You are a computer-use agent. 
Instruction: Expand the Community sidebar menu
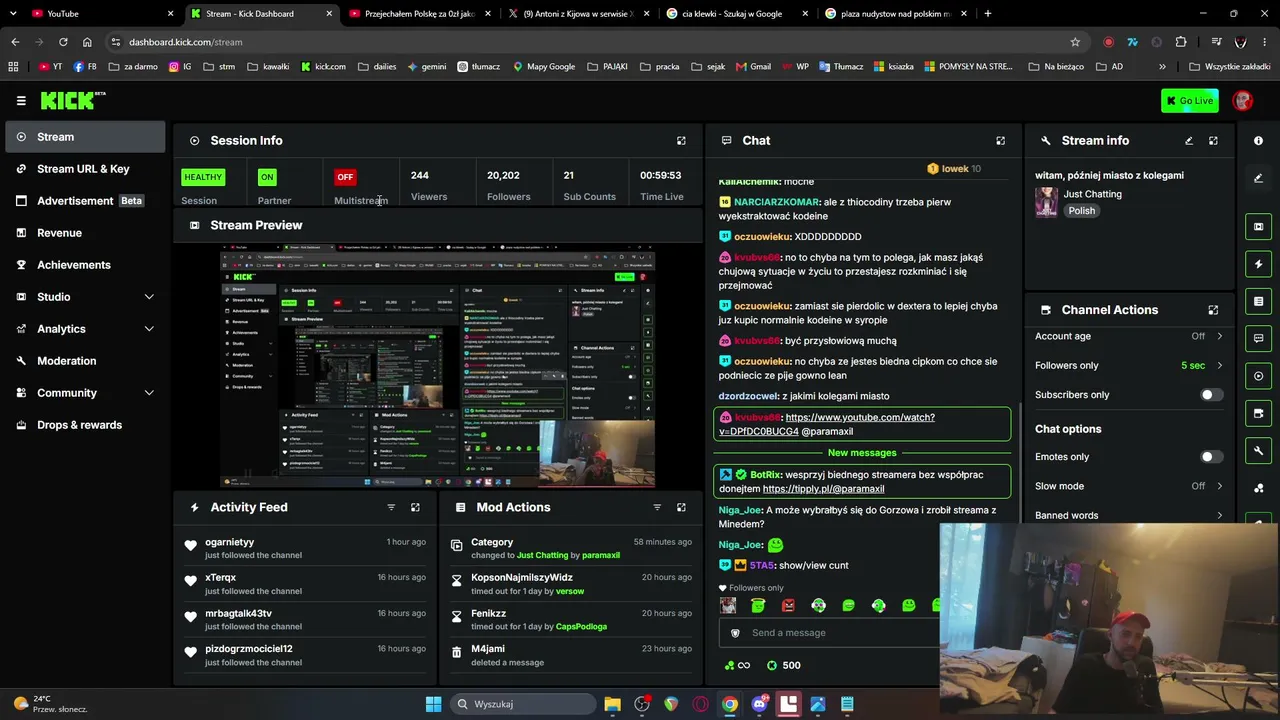coord(149,393)
